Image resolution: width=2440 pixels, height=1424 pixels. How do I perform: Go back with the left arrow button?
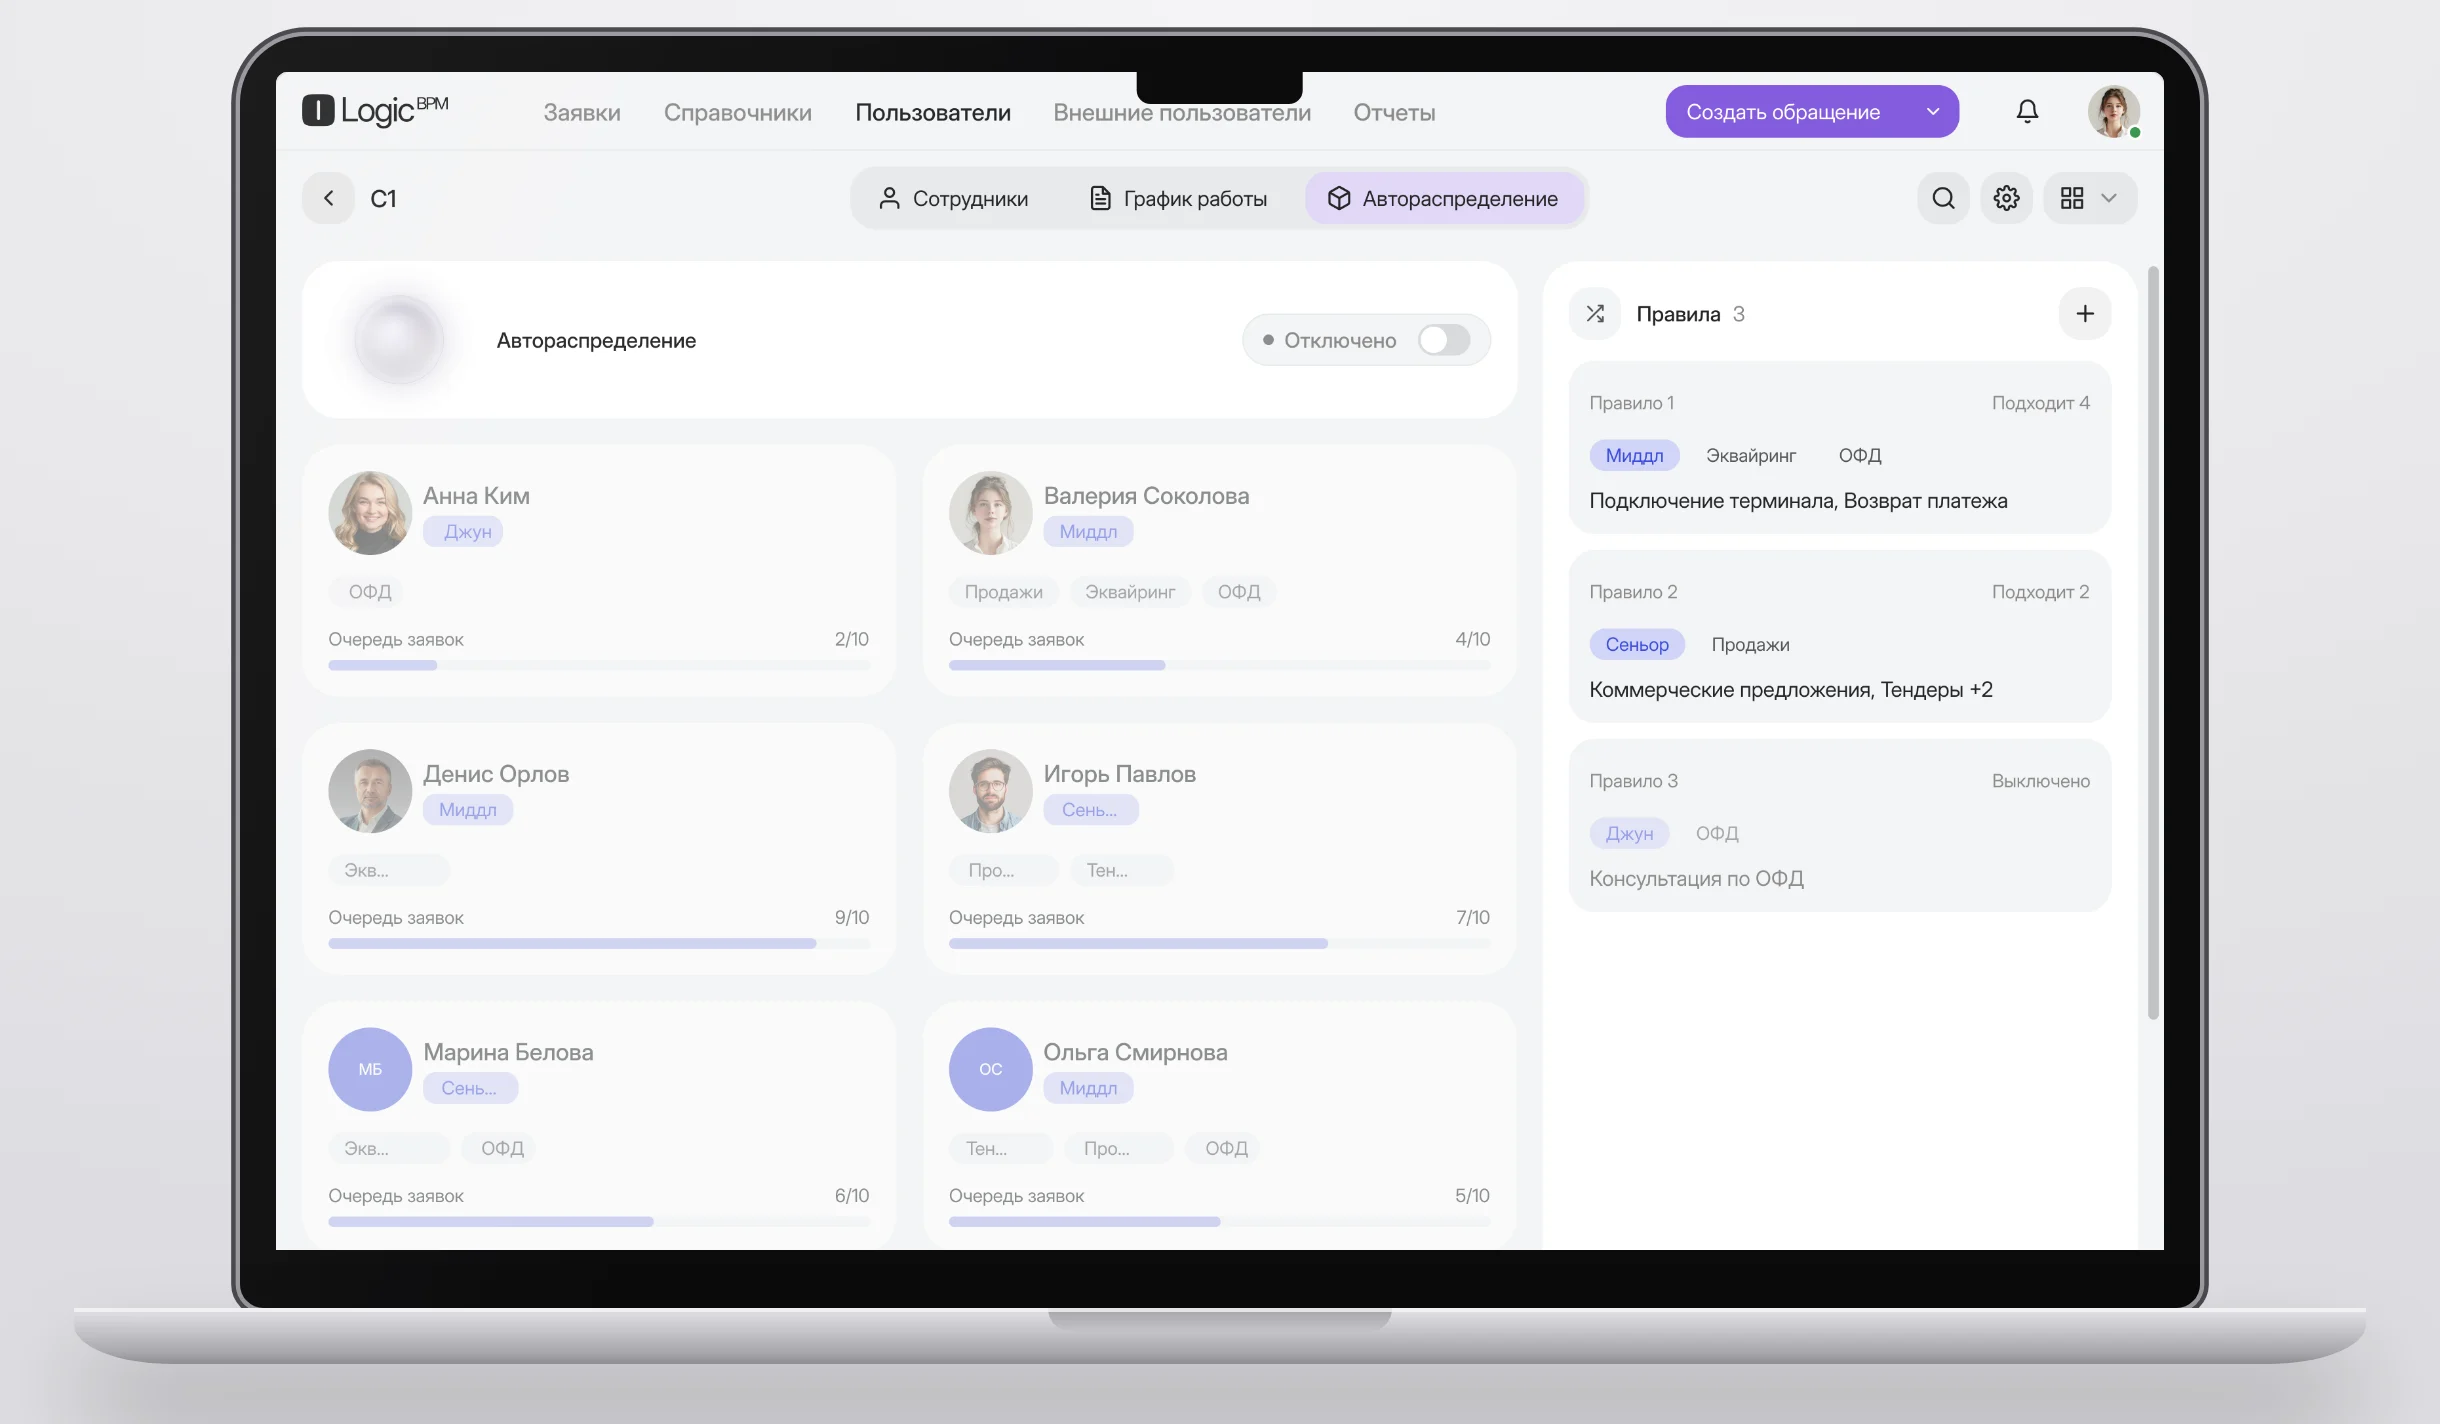pyautogui.click(x=328, y=198)
